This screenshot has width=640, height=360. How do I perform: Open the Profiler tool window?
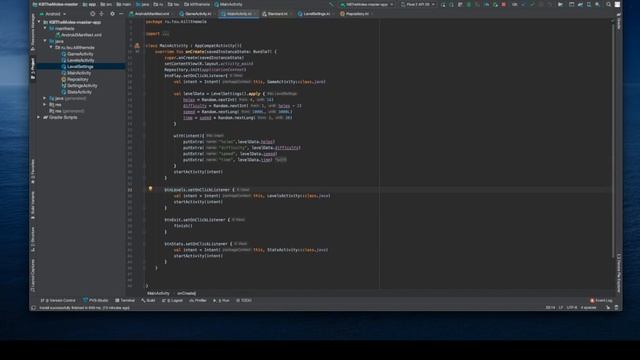coord(198,300)
